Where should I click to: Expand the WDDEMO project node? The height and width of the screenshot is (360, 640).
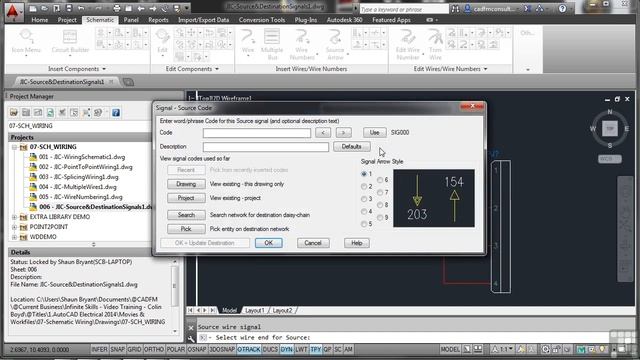click(14, 237)
